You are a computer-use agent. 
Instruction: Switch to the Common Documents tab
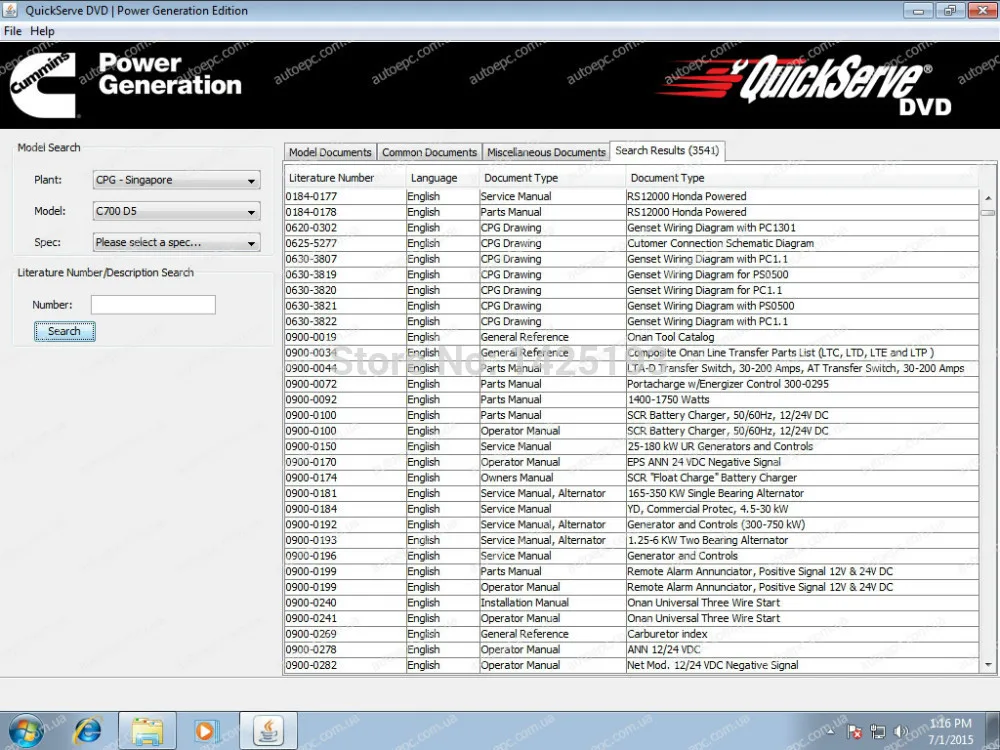click(429, 152)
